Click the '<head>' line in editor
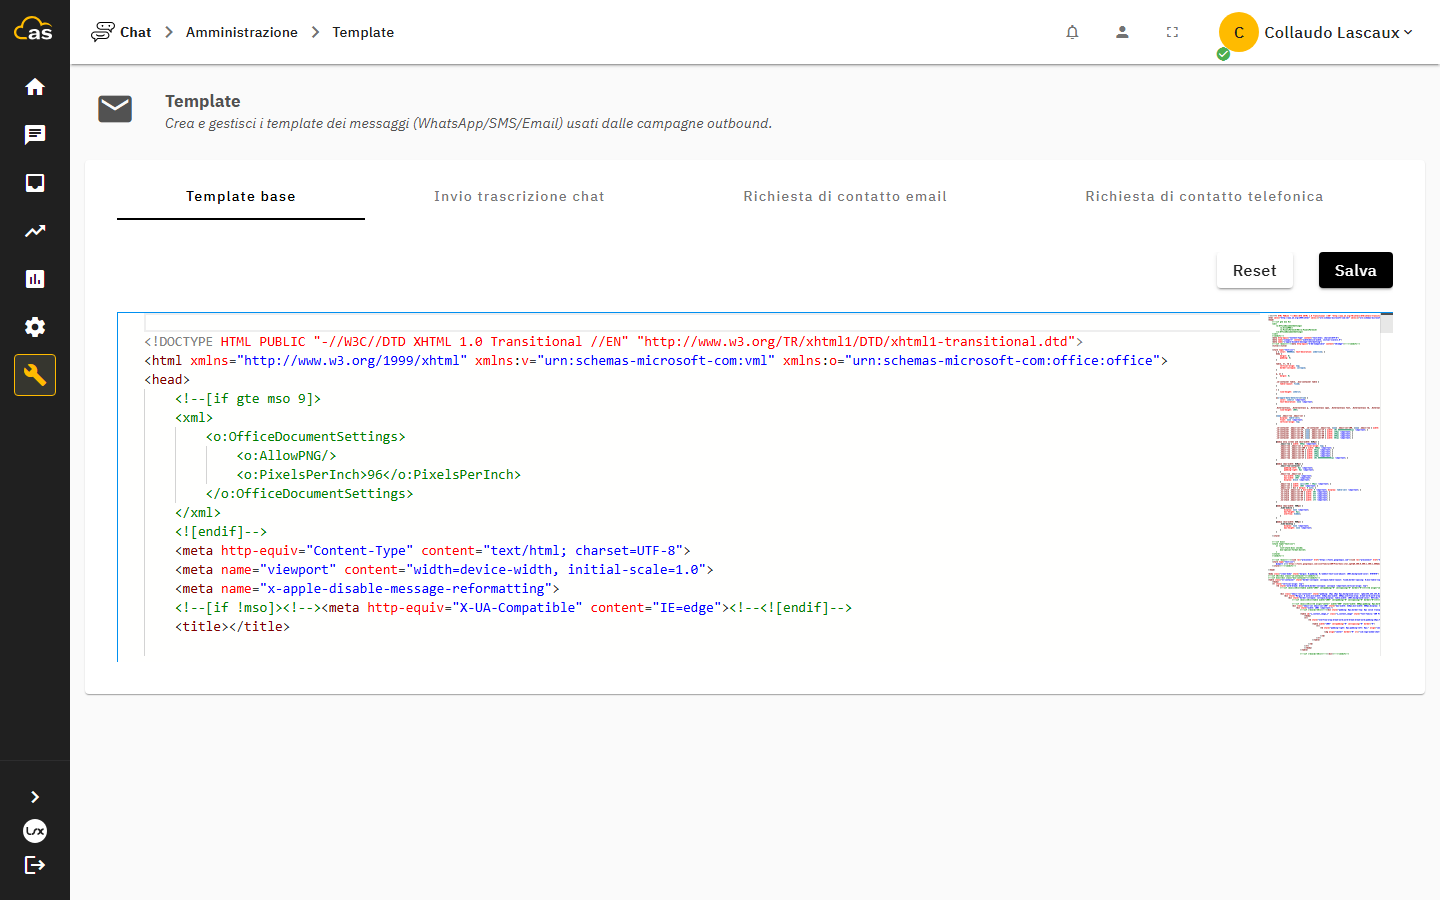The image size is (1440, 900). (167, 379)
